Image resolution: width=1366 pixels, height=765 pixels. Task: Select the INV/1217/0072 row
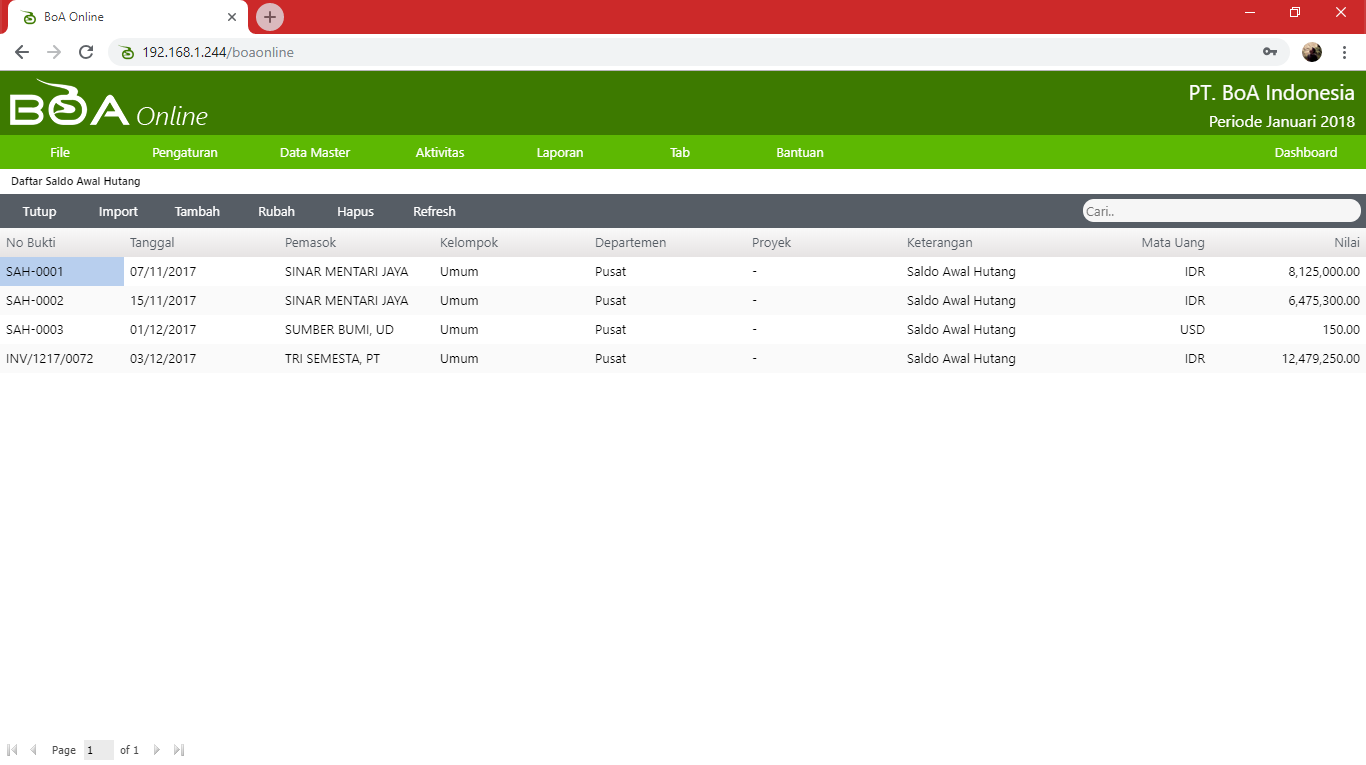click(x=50, y=359)
